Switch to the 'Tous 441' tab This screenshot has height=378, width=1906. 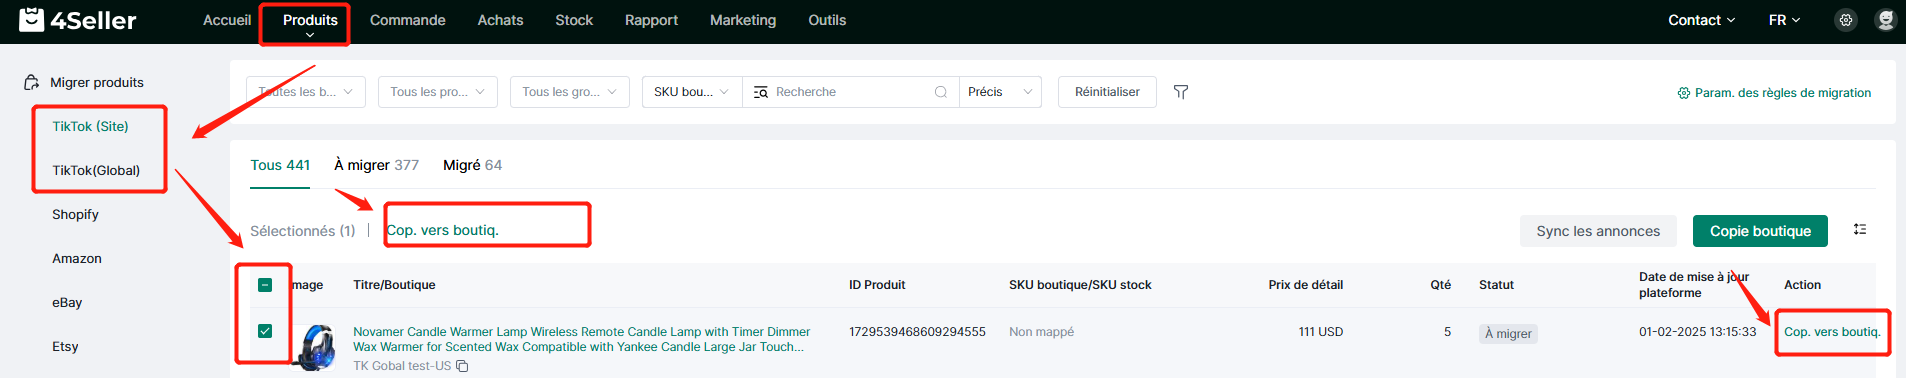[x=280, y=165]
